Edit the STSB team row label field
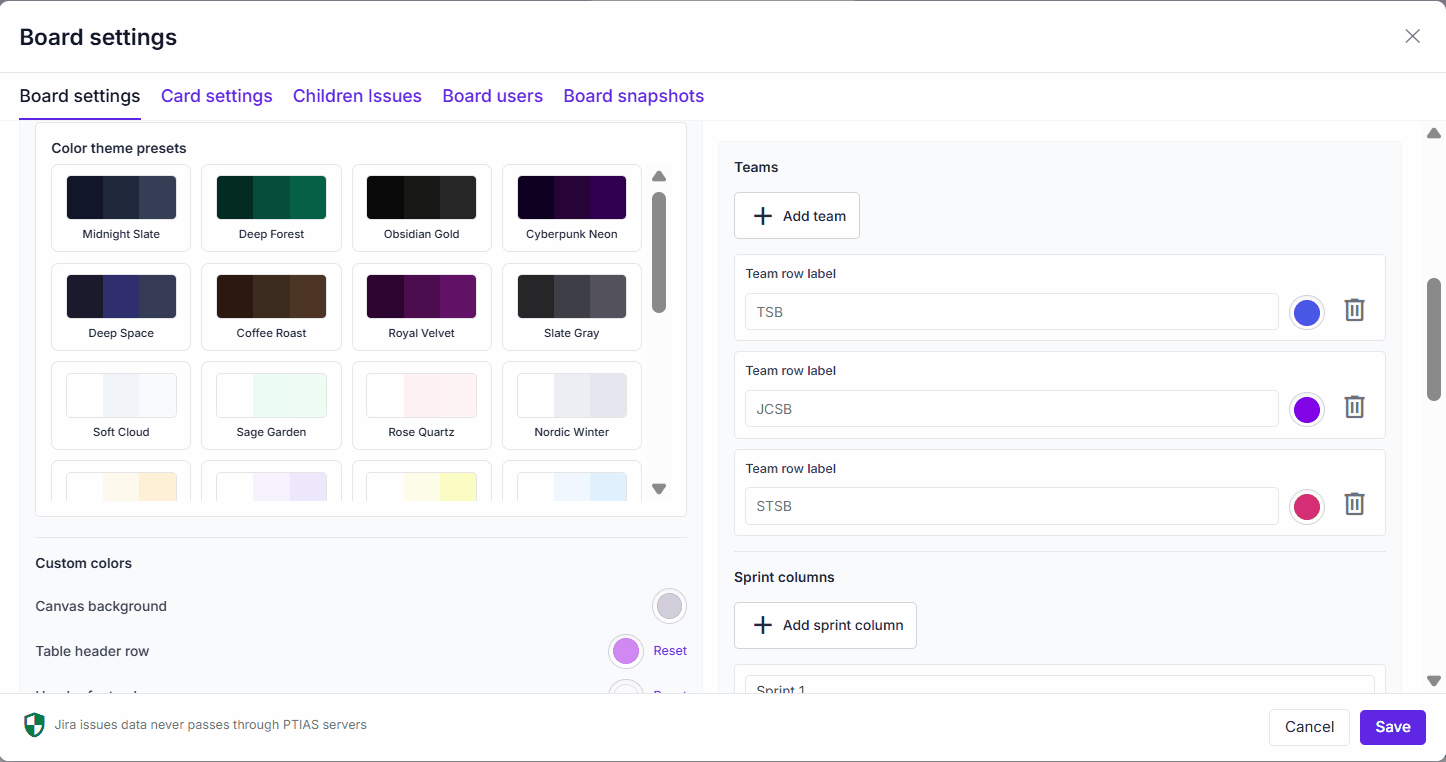Screen dimensions: 1446x762 point(1011,506)
